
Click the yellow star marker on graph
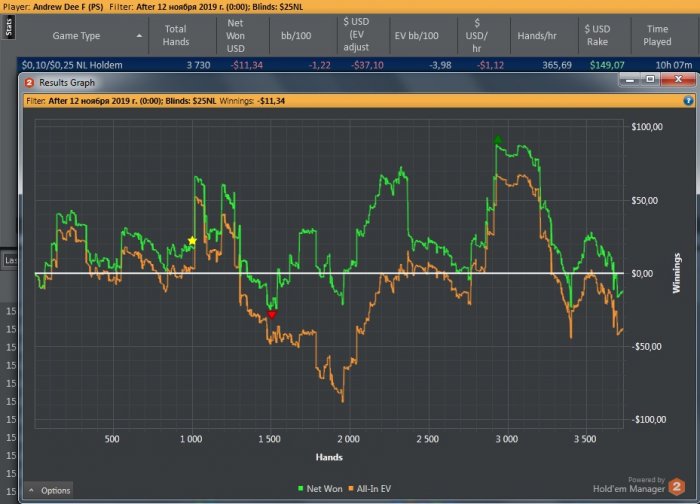(x=192, y=241)
